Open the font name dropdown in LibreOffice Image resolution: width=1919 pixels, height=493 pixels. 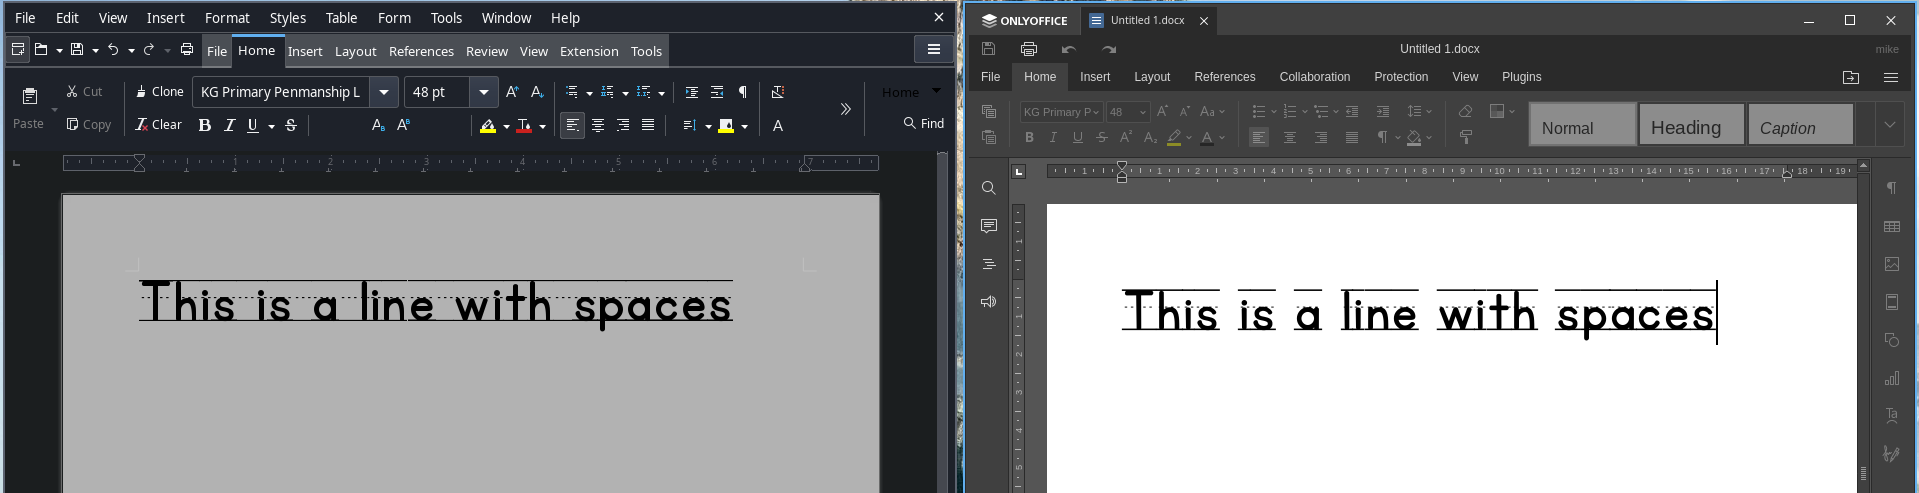coord(384,92)
